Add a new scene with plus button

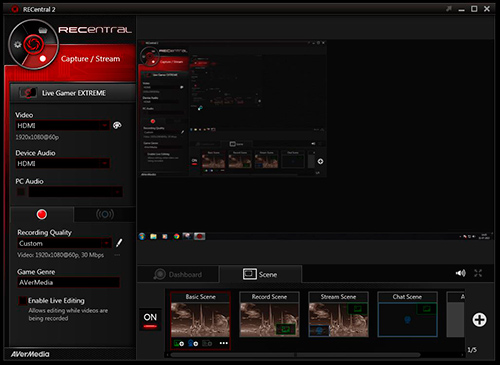tap(479, 320)
